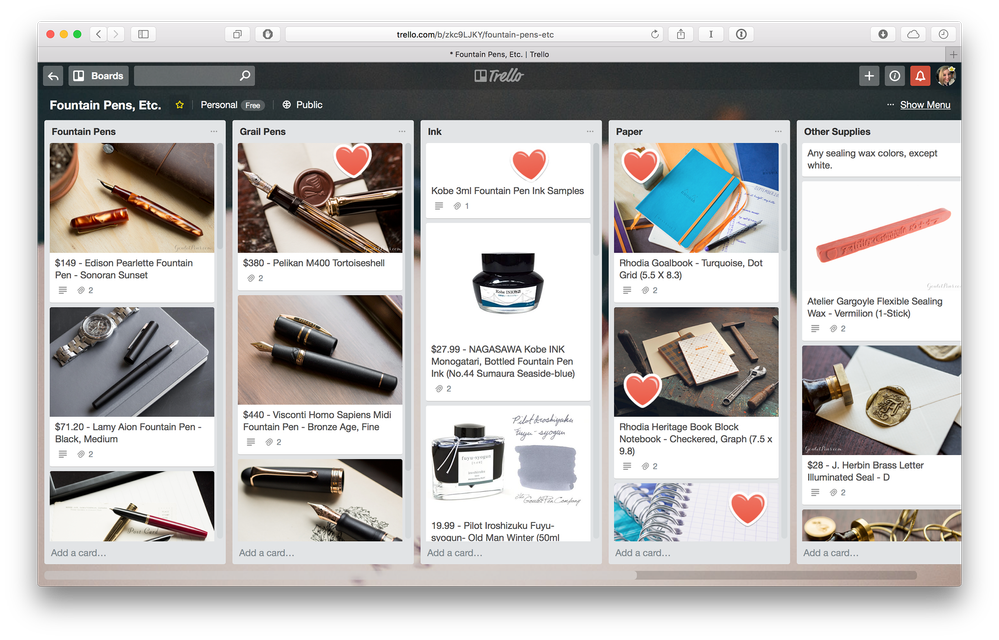This screenshot has width=999, height=640.
Task: Click the Trello logo in header
Action: click(x=499, y=76)
